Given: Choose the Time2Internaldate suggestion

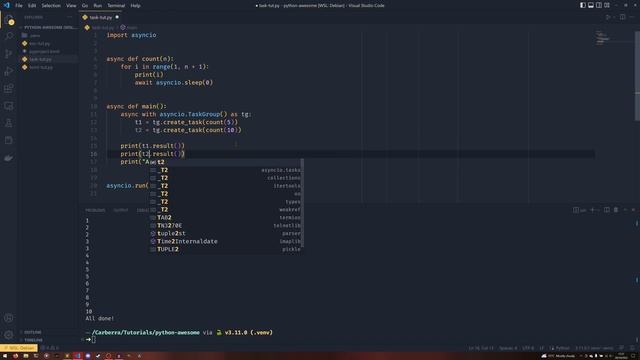Looking at the screenshot, I should pyautogui.click(x=225, y=241).
